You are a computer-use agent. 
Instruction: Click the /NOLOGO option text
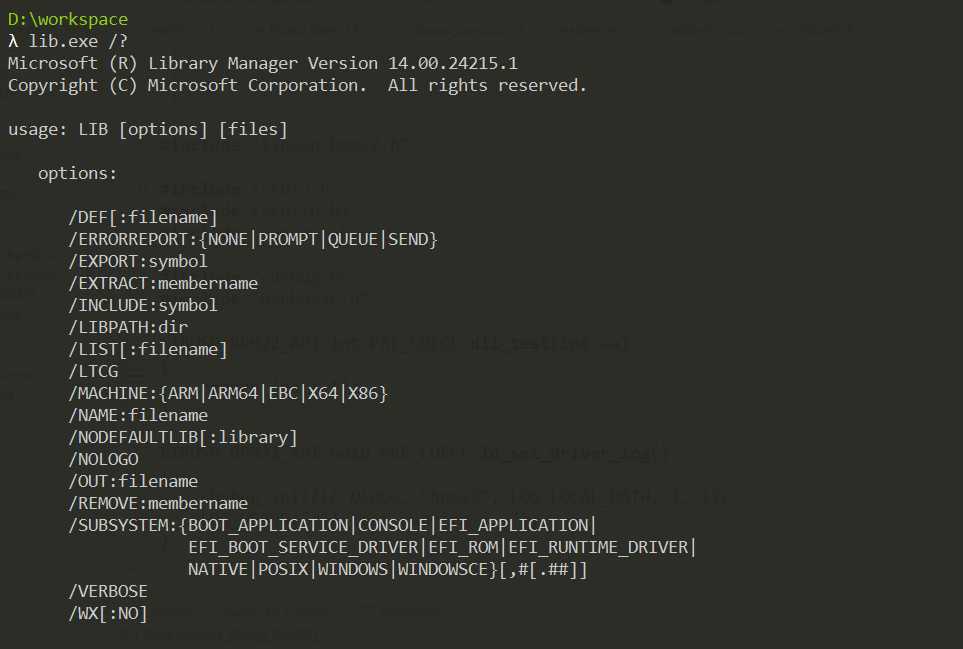(x=103, y=459)
